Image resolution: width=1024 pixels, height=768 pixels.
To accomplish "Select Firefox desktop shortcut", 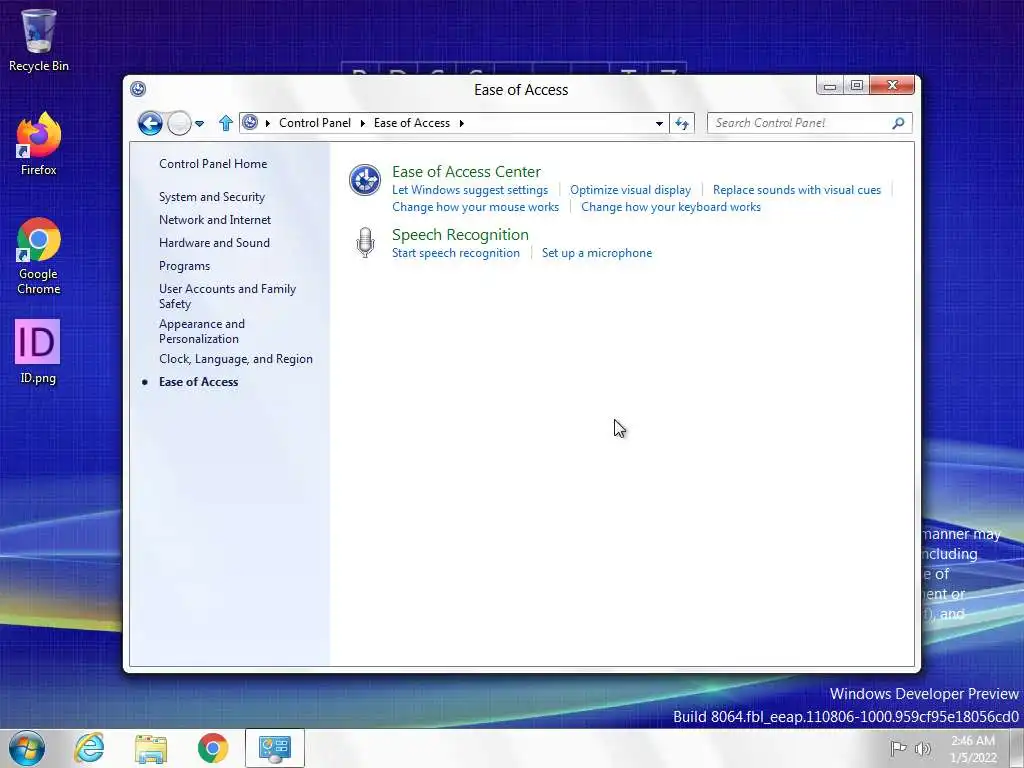I will pos(39,144).
